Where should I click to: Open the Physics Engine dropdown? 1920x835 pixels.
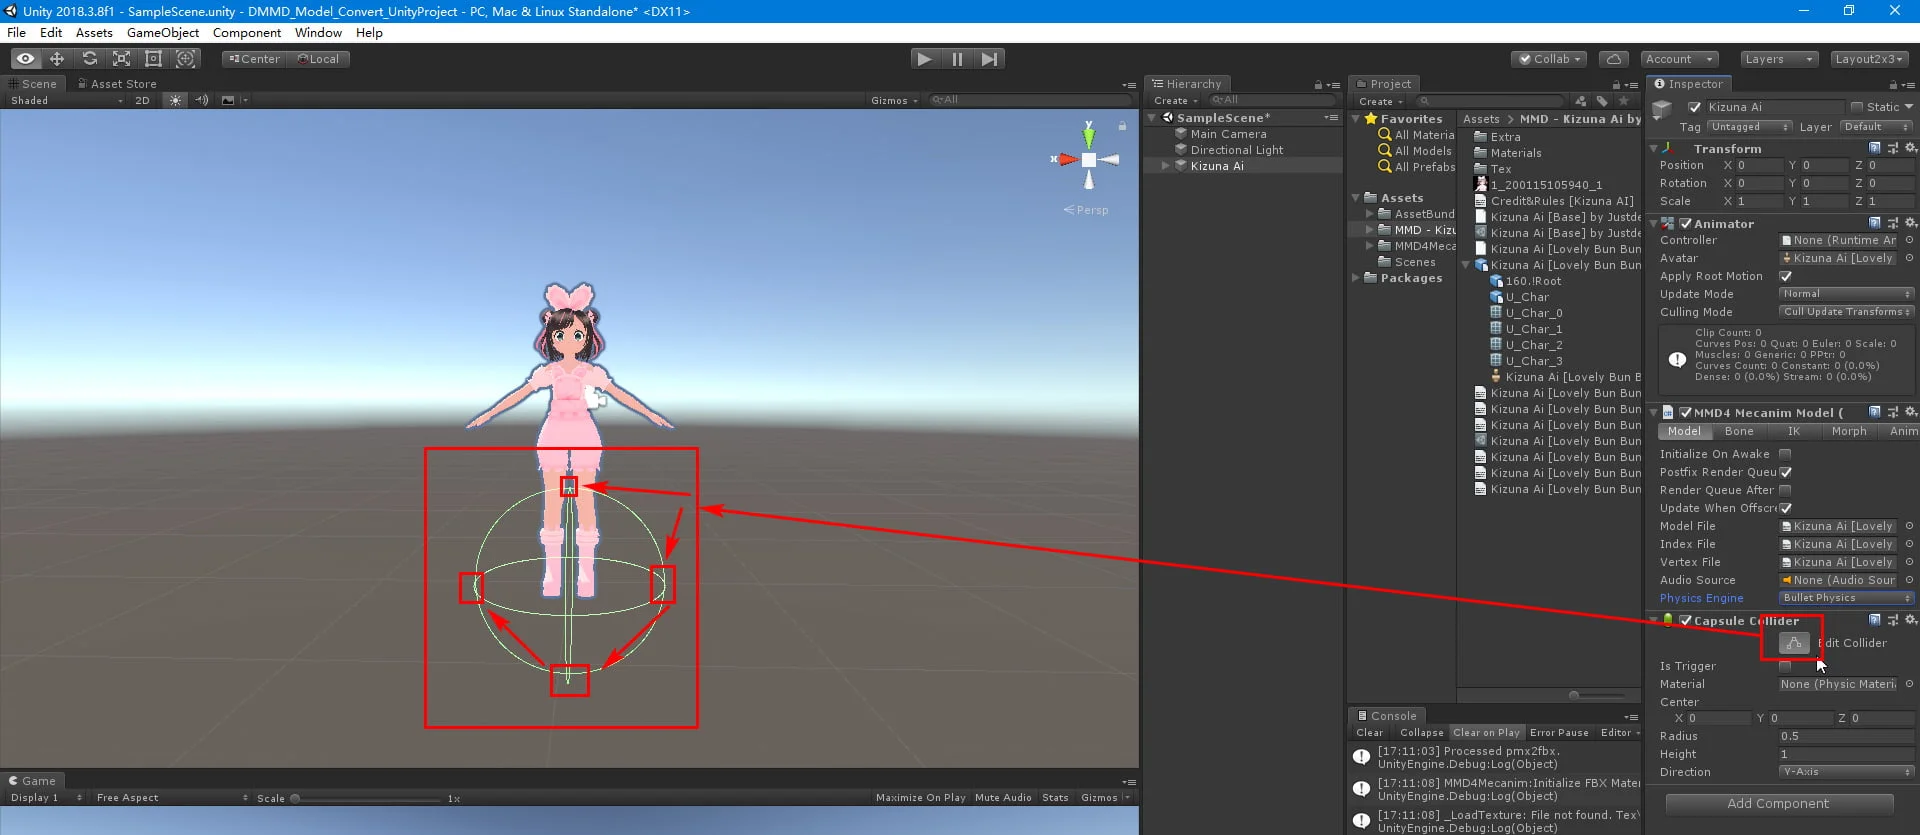tap(1846, 598)
